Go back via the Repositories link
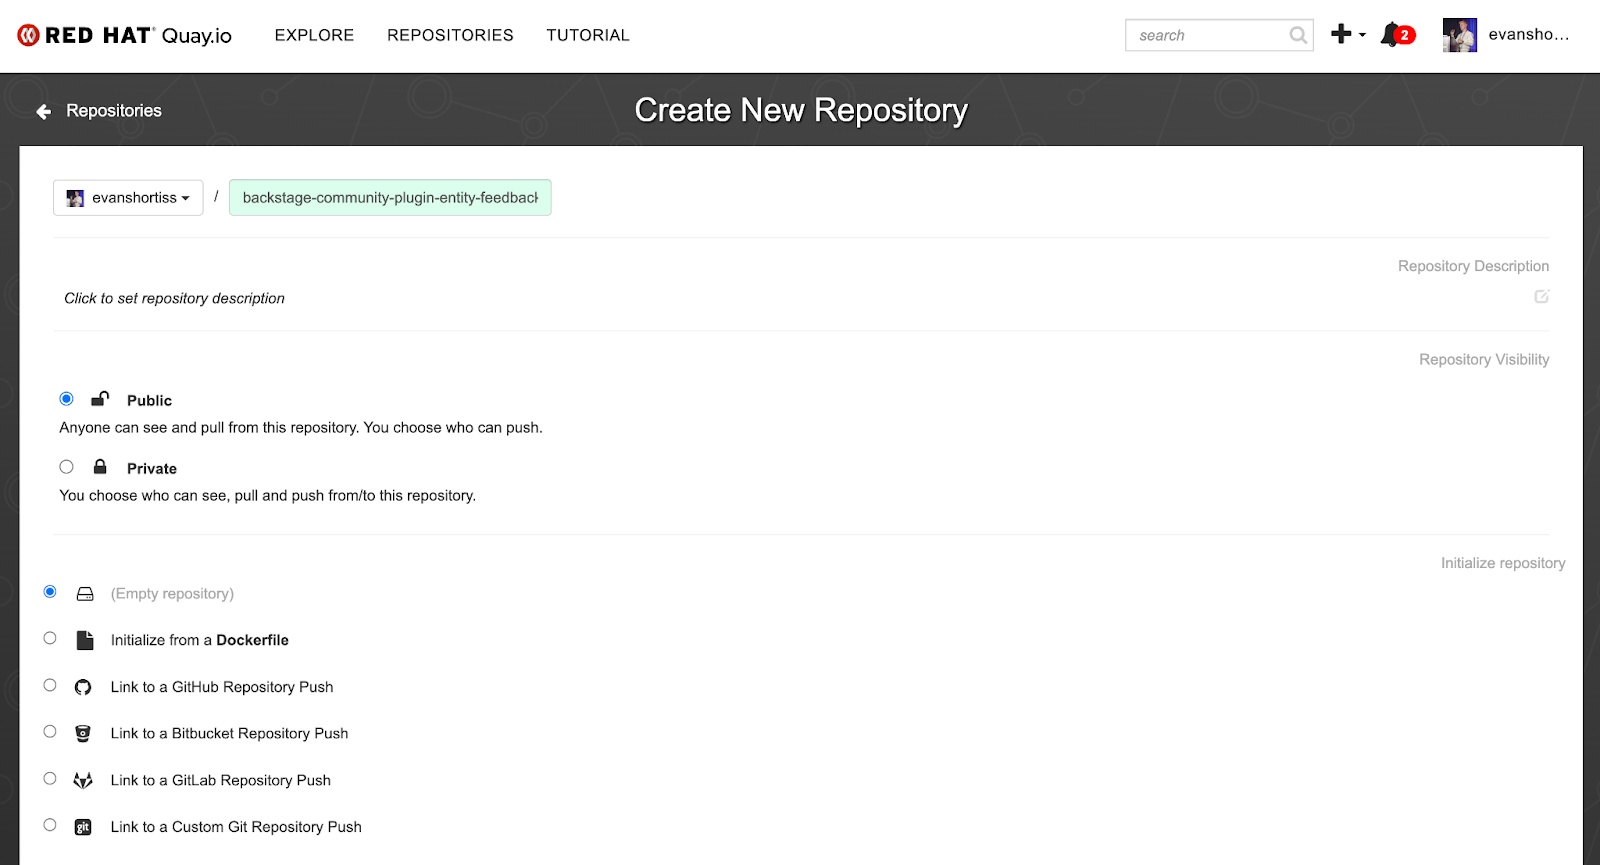This screenshot has height=865, width=1600. (x=114, y=111)
